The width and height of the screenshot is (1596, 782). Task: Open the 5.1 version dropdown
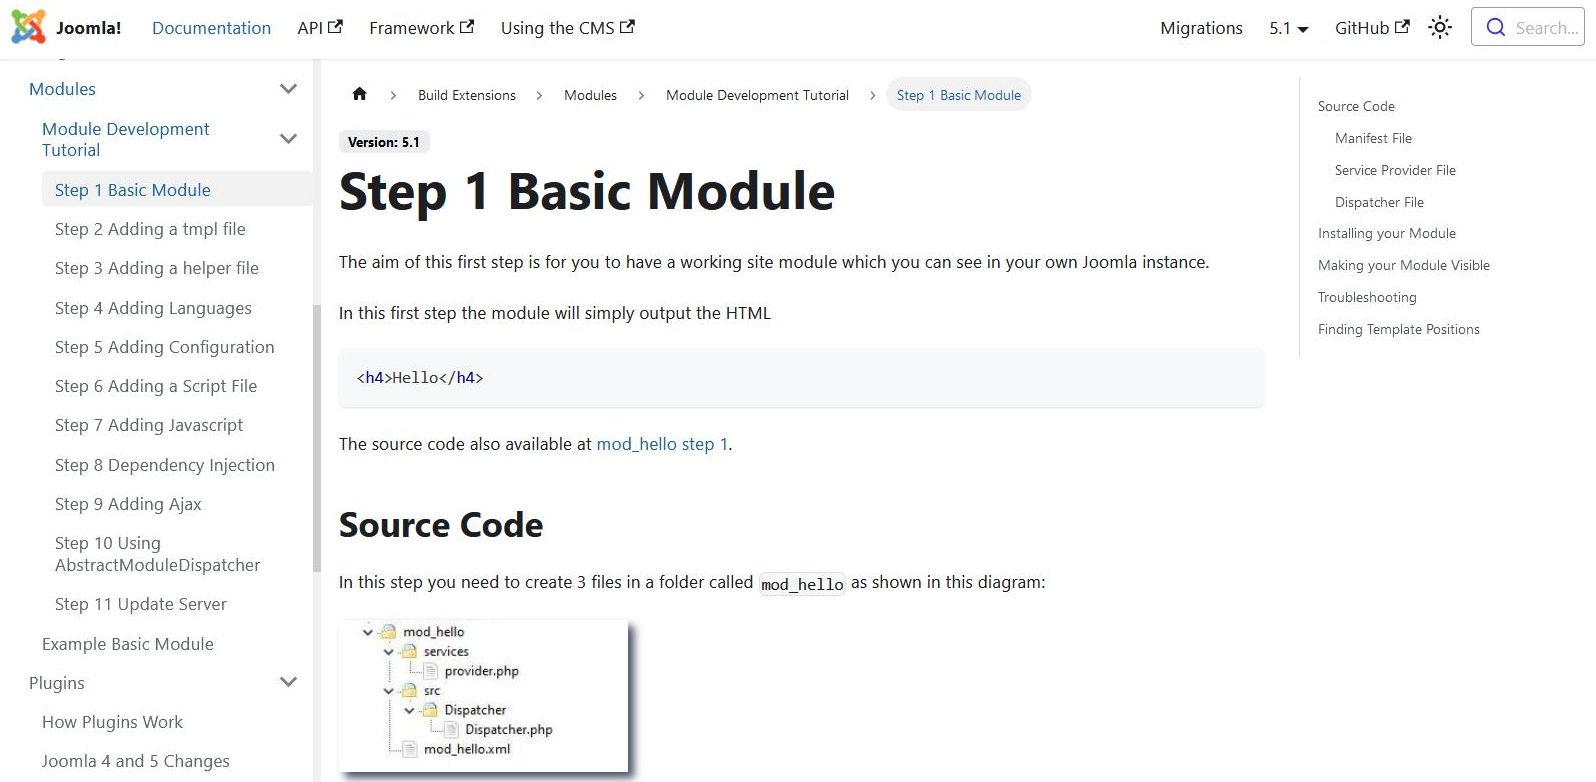[1289, 28]
